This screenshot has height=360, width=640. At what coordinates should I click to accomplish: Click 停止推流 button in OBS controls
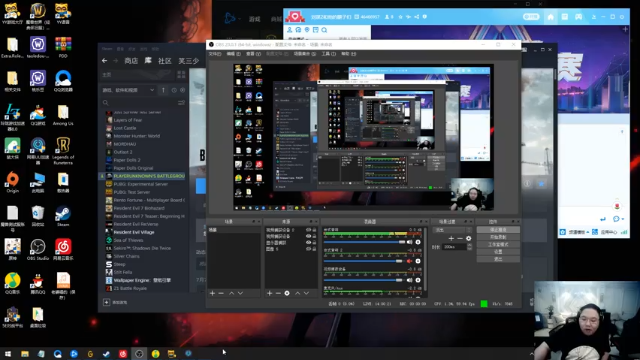click(x=498, y=230)
